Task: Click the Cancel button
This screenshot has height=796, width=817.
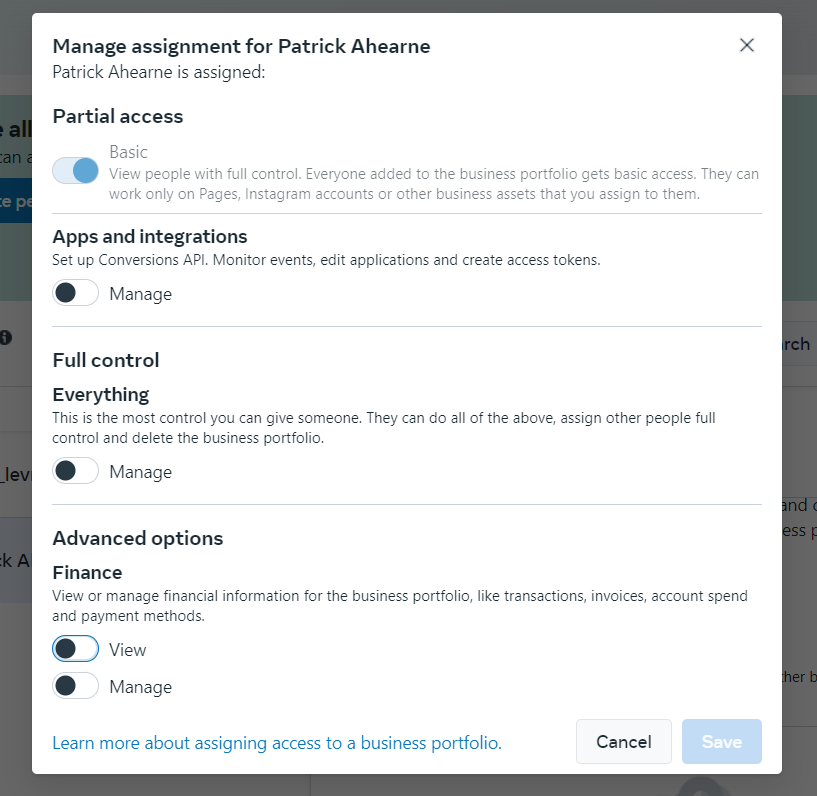Action: pos(624,742)
